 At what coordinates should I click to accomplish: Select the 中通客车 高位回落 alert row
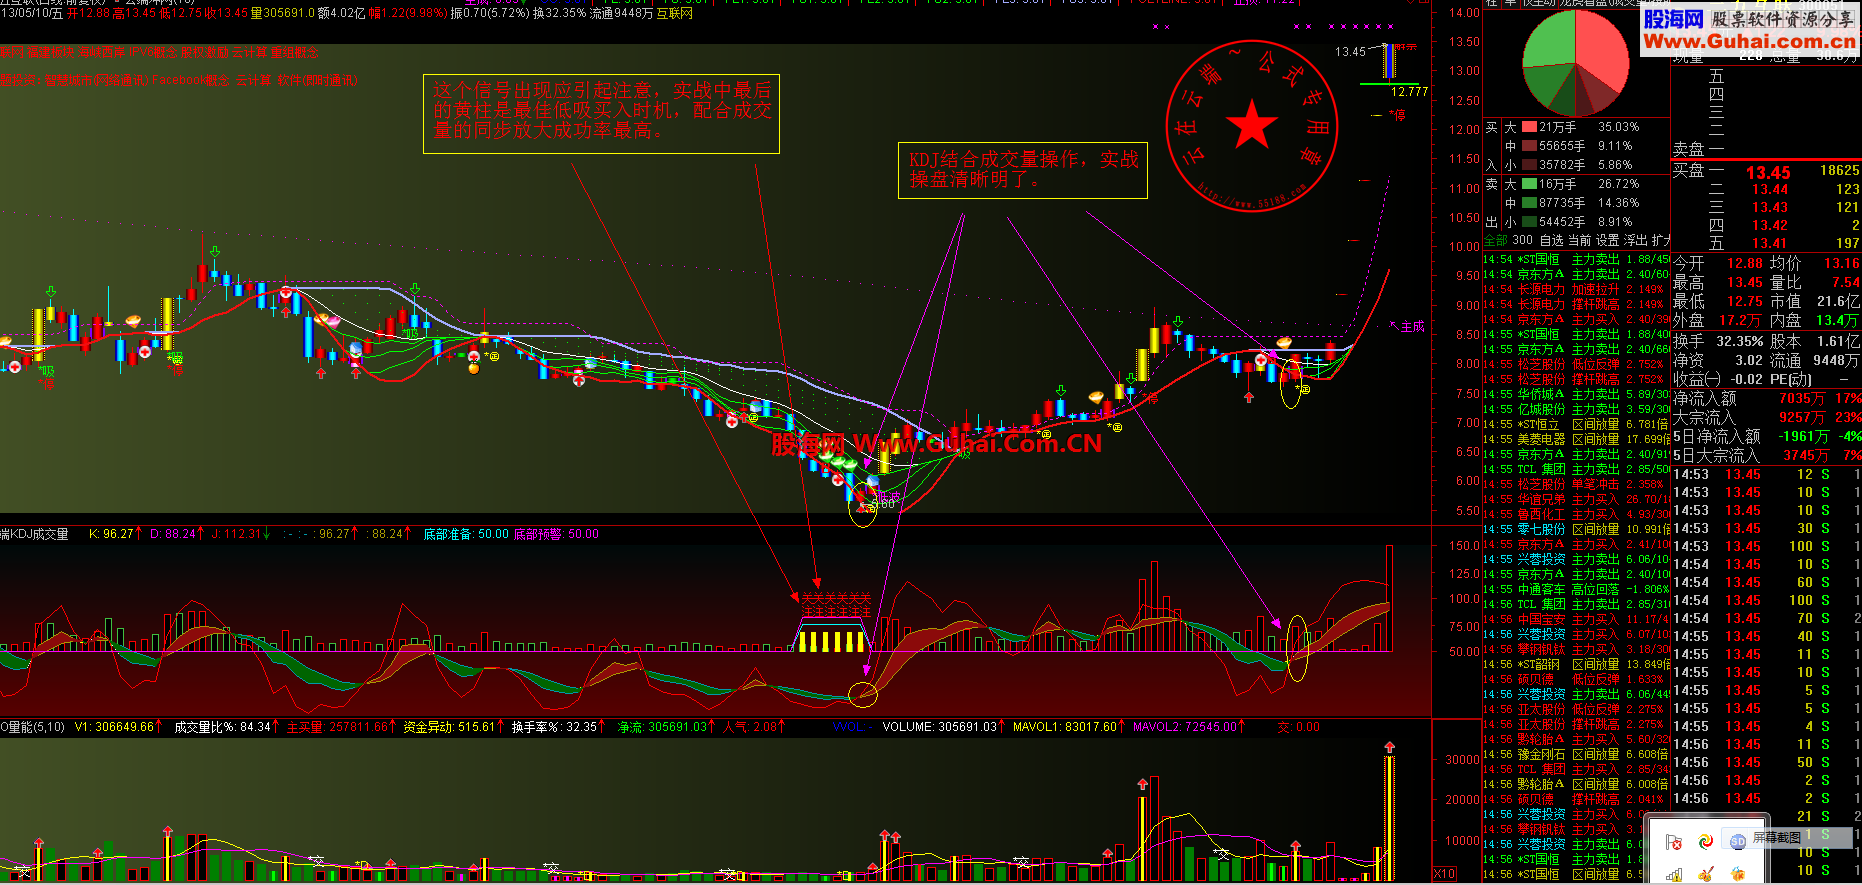pos(1576,589)
